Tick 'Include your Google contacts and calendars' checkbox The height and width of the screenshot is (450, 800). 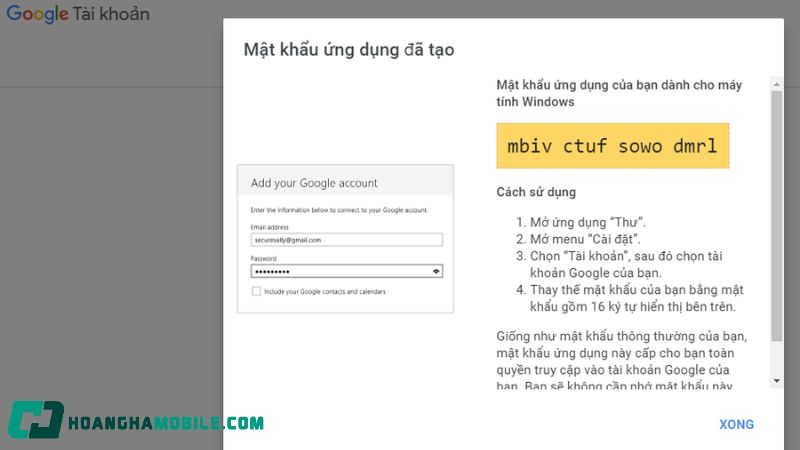coord(256,291)
